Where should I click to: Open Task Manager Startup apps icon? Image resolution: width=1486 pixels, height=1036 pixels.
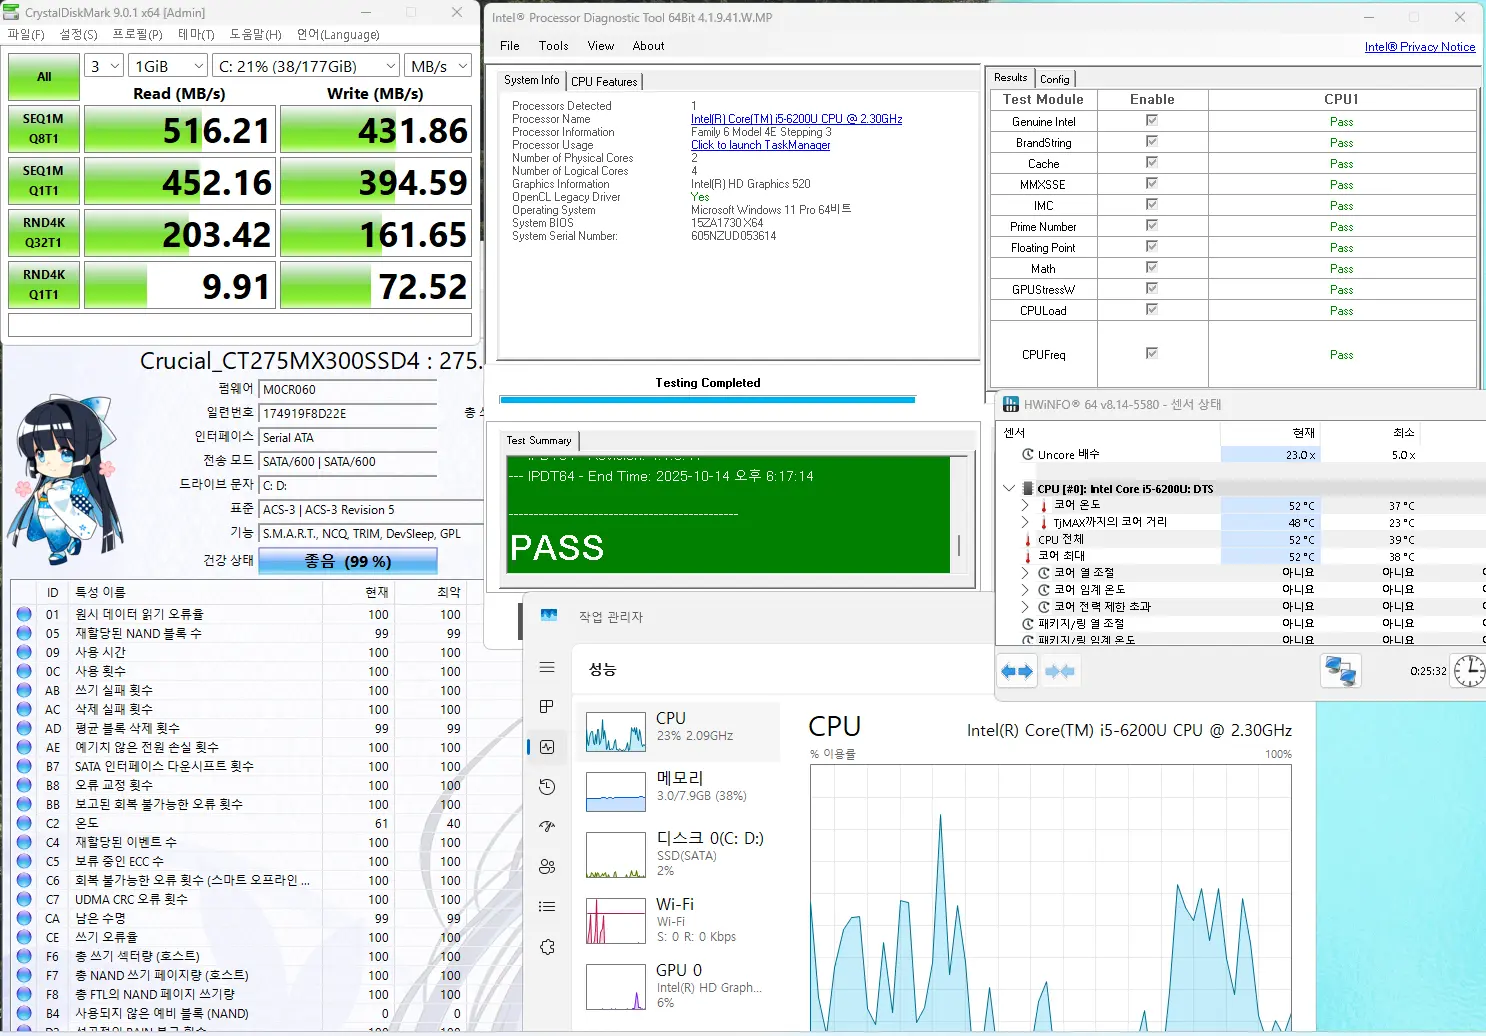pyautogui.click(x=547, y=827)
